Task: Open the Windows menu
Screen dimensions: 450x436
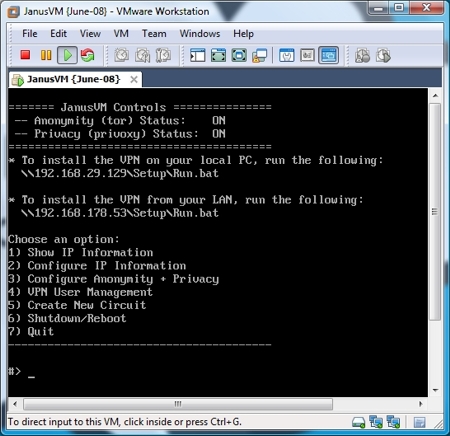Action: click(200, 34)
